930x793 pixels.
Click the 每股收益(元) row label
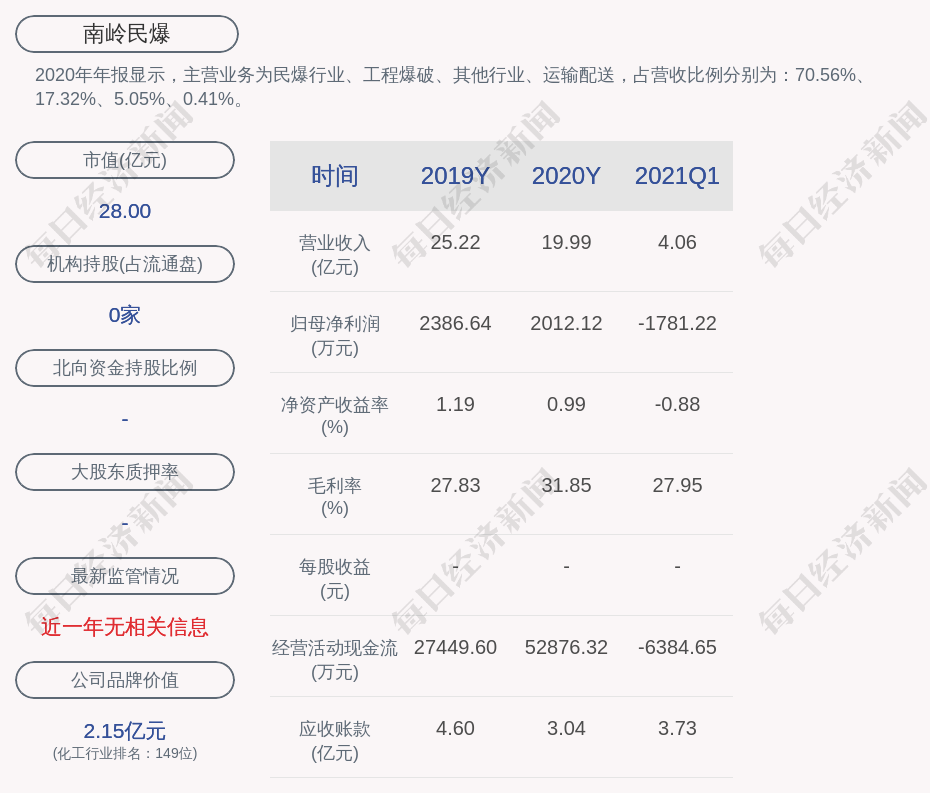(x=335, y=579)
